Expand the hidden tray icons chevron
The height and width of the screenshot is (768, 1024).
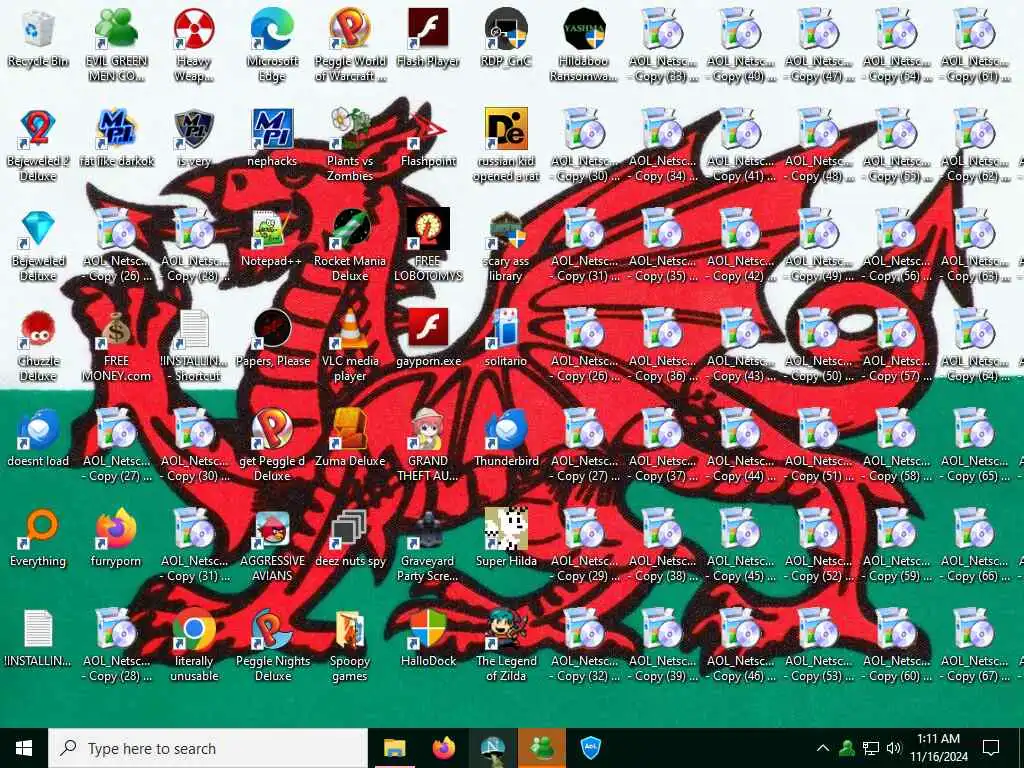pyautogui.click(x=823, y=748)
